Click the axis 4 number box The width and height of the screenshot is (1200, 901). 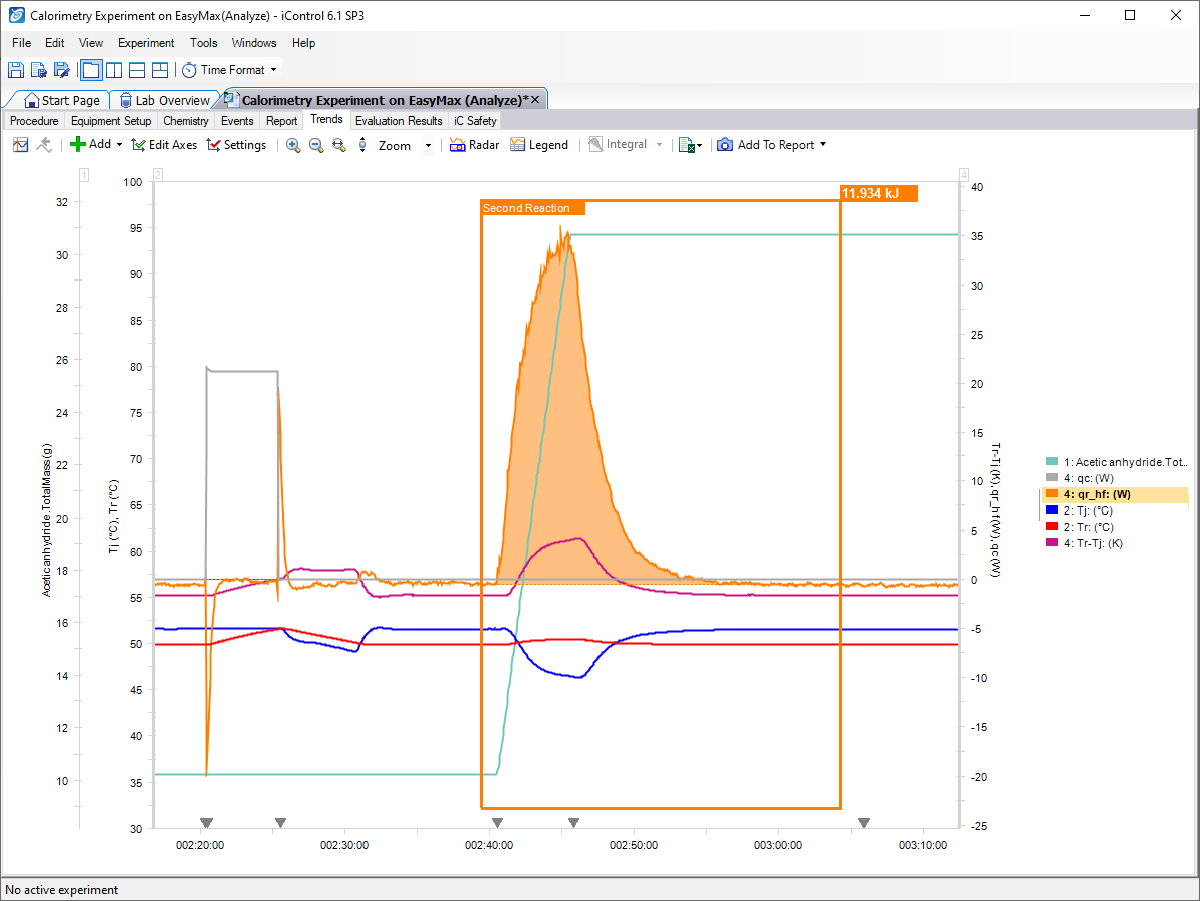[964, 175]
